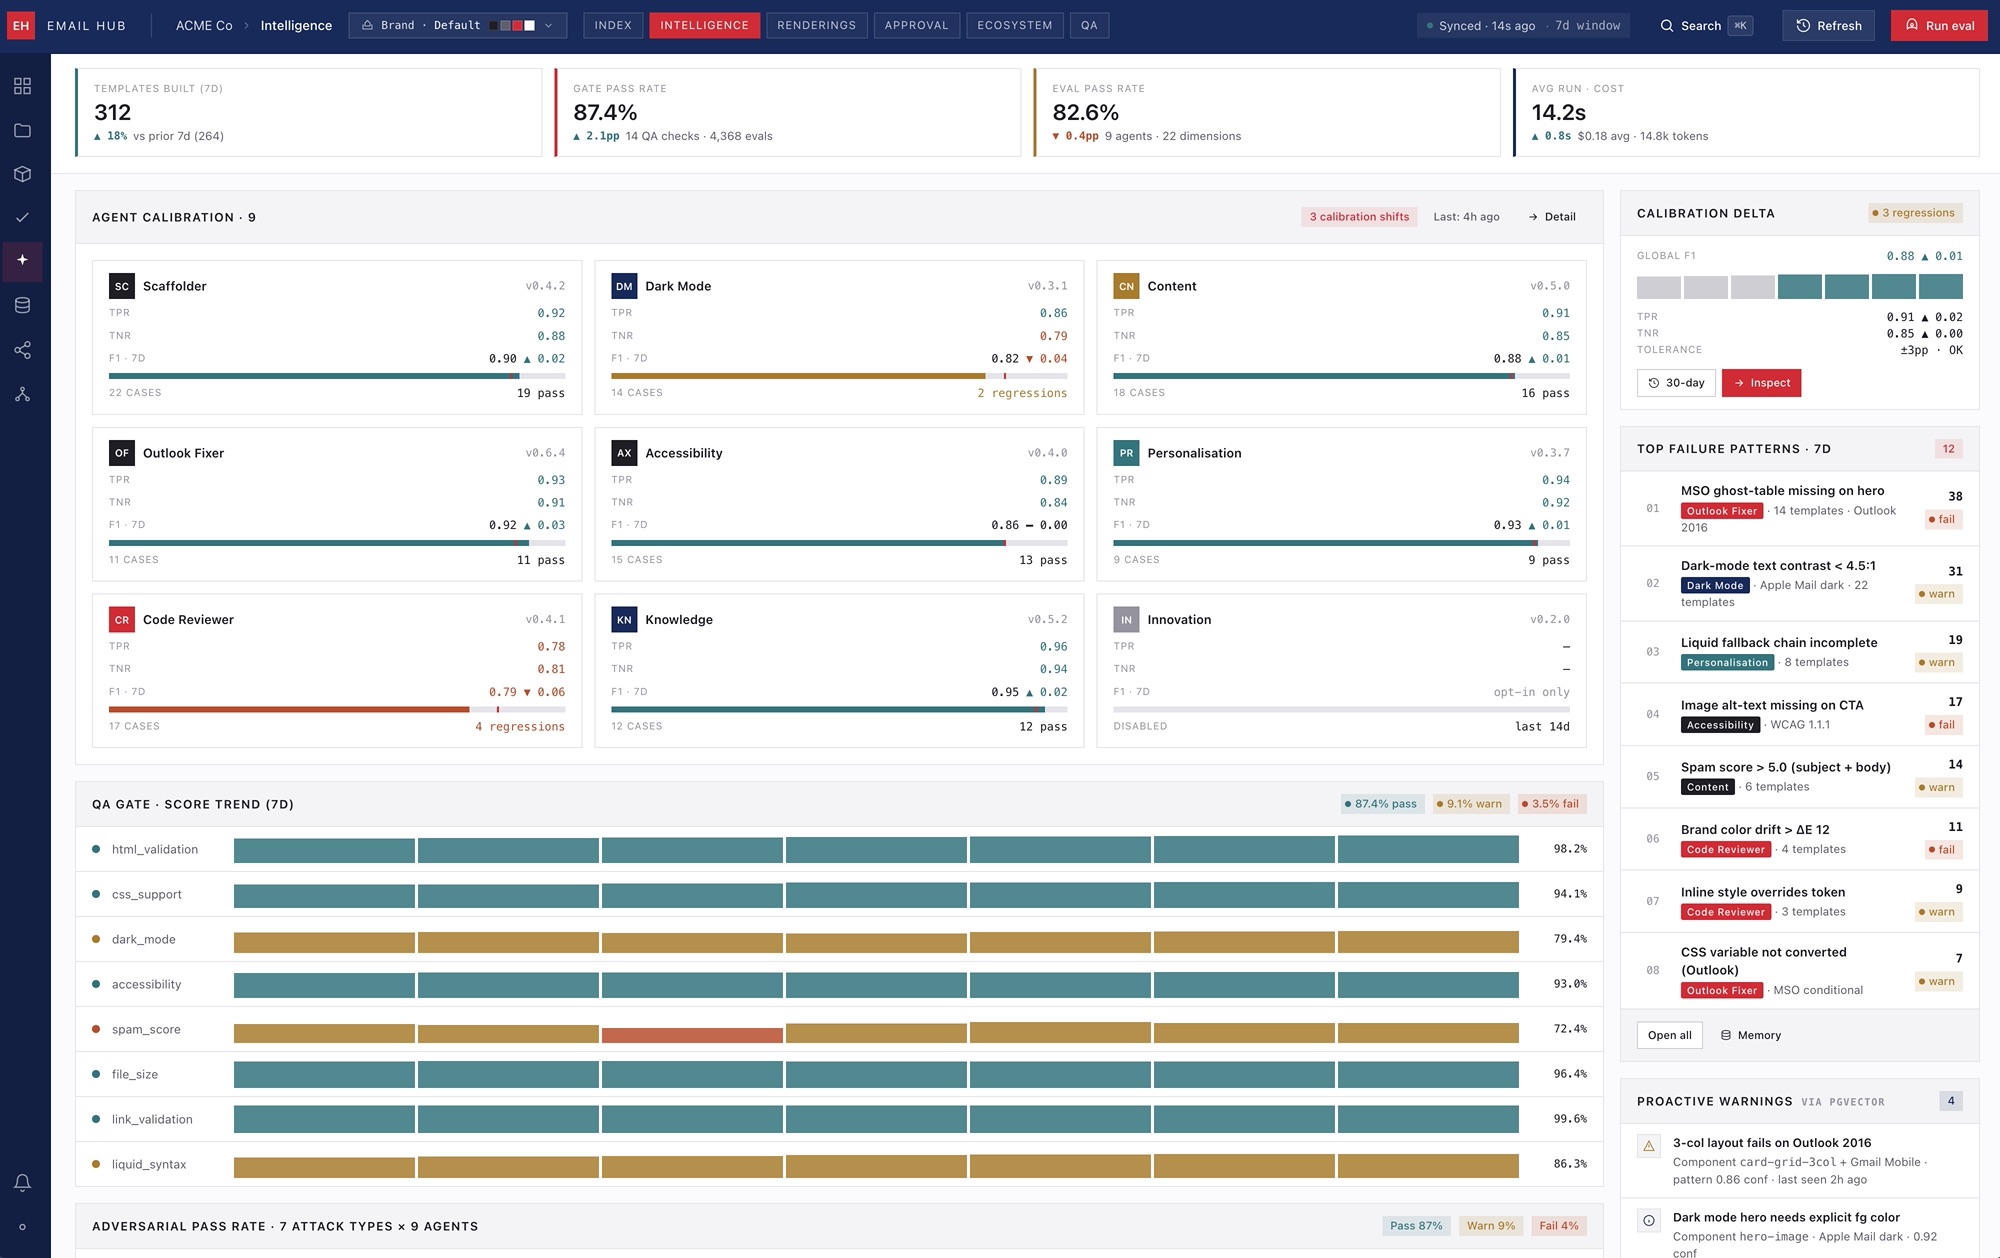Screen dimensions: 2000x1258
Task: Click the 30-day history button
Action: [x=1676, y=383]
